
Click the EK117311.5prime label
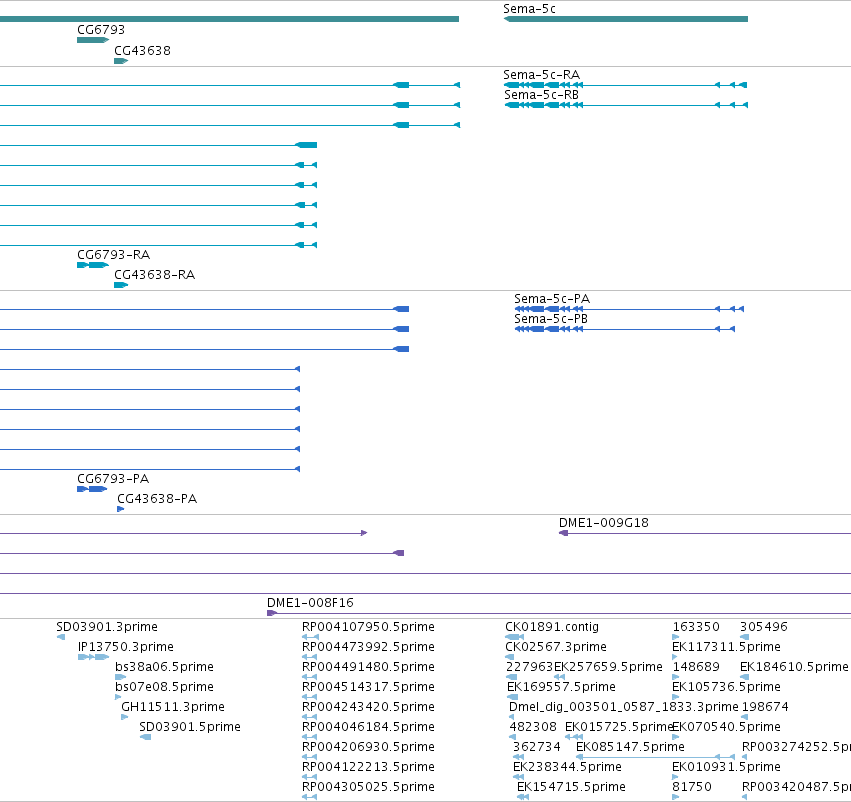(726, 647)
